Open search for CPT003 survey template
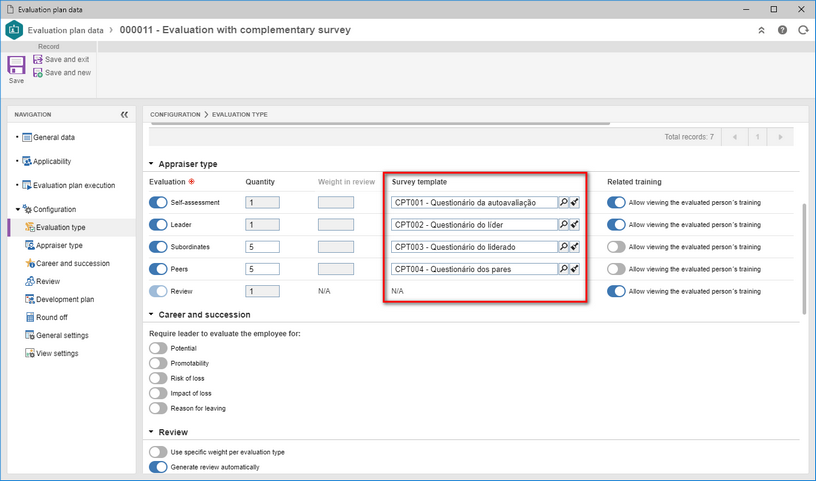 click(x=563, y=247)
